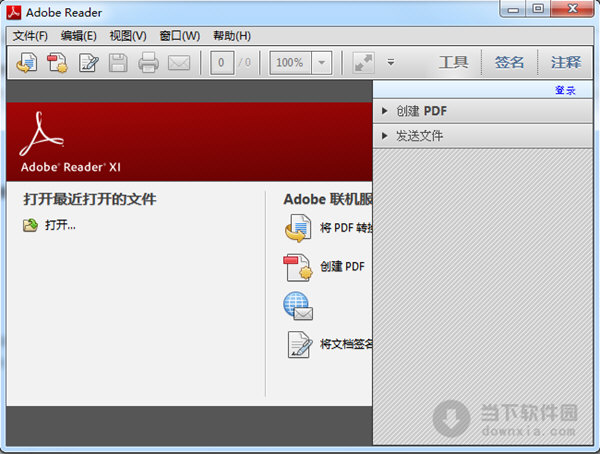Open the 帮助(H) menu
Screen dimensions: 600x454
point(232,36)
